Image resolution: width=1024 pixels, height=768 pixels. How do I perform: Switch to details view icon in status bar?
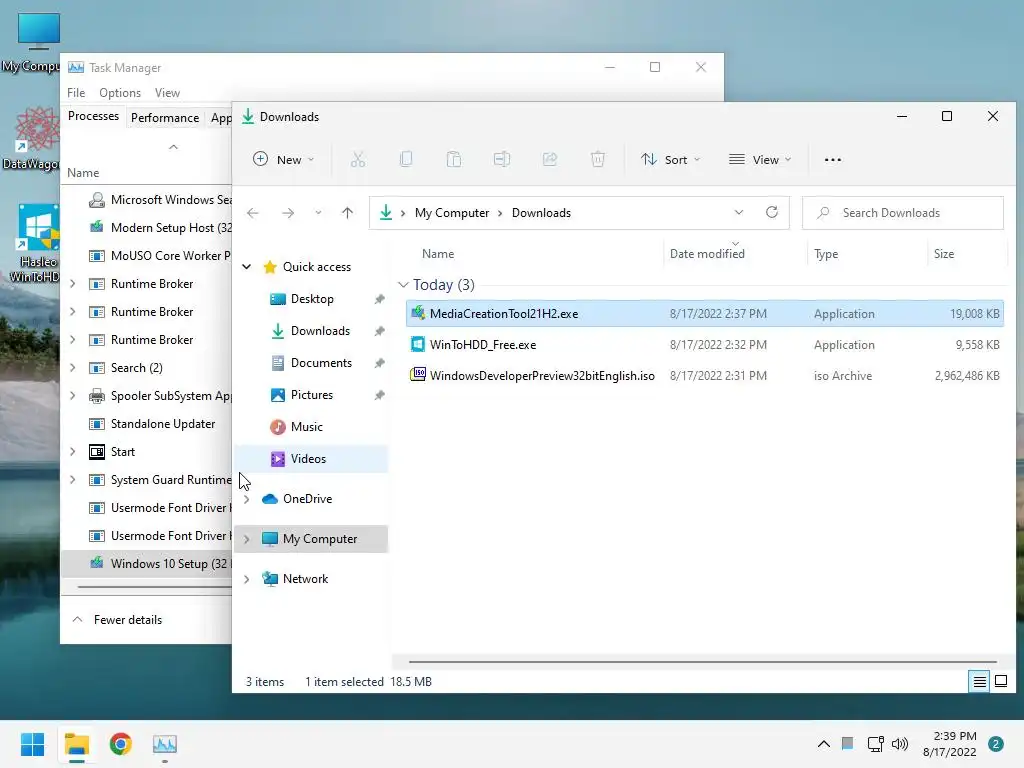[x=980, y=682]
